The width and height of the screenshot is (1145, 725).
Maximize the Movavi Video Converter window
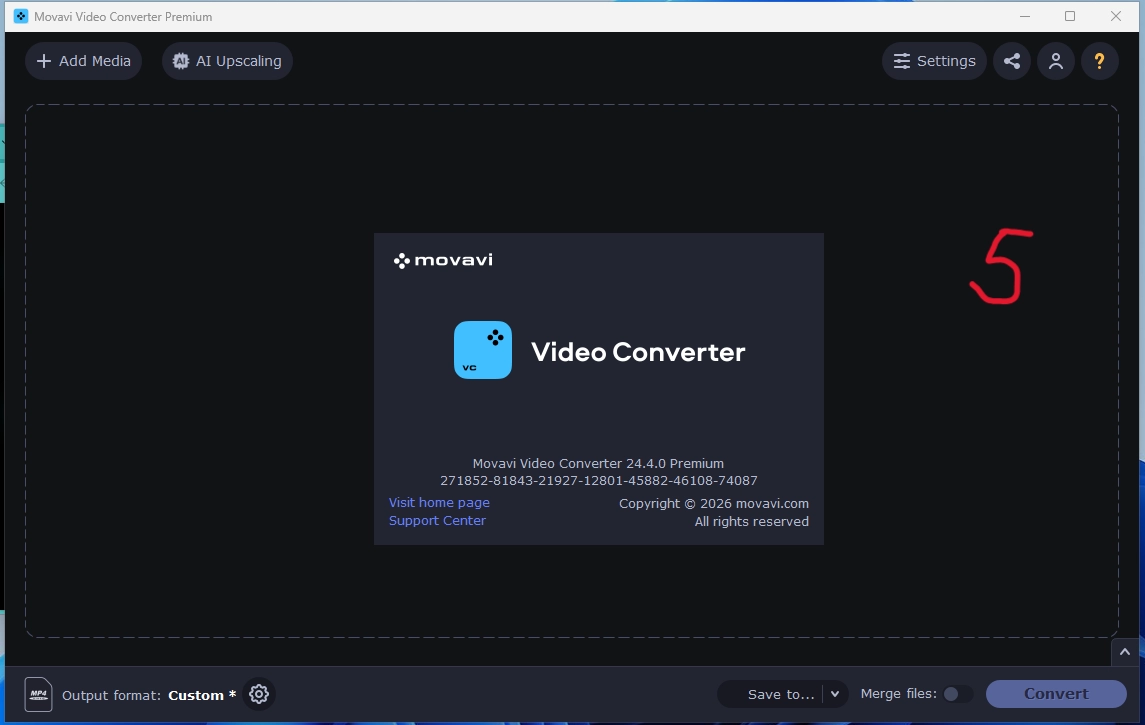point(1070,16)
